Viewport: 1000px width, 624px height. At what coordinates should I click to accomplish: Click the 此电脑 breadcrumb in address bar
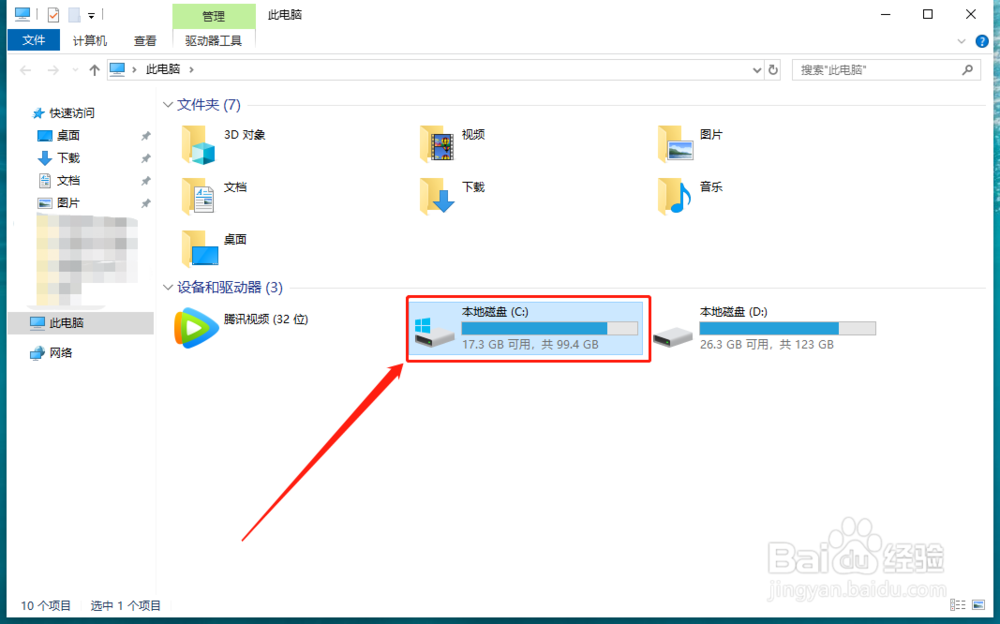(x=163, y=69)
